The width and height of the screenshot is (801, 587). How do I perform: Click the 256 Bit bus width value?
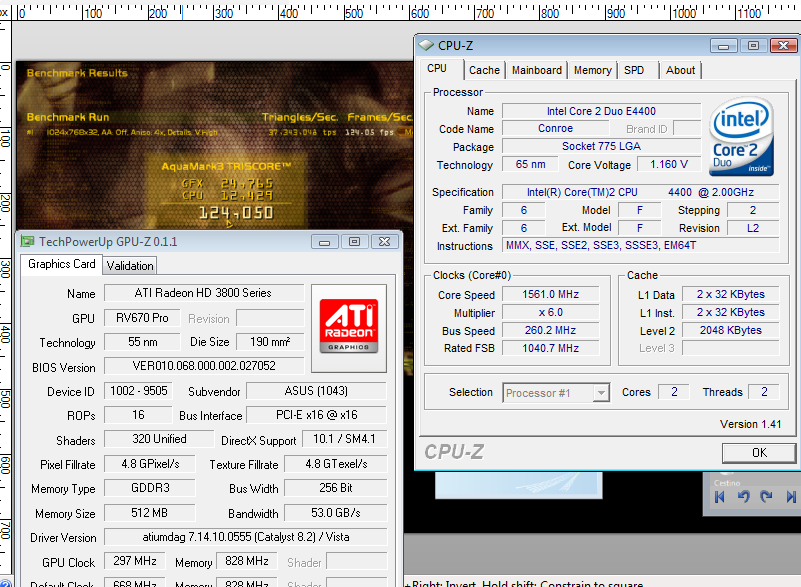336,488
